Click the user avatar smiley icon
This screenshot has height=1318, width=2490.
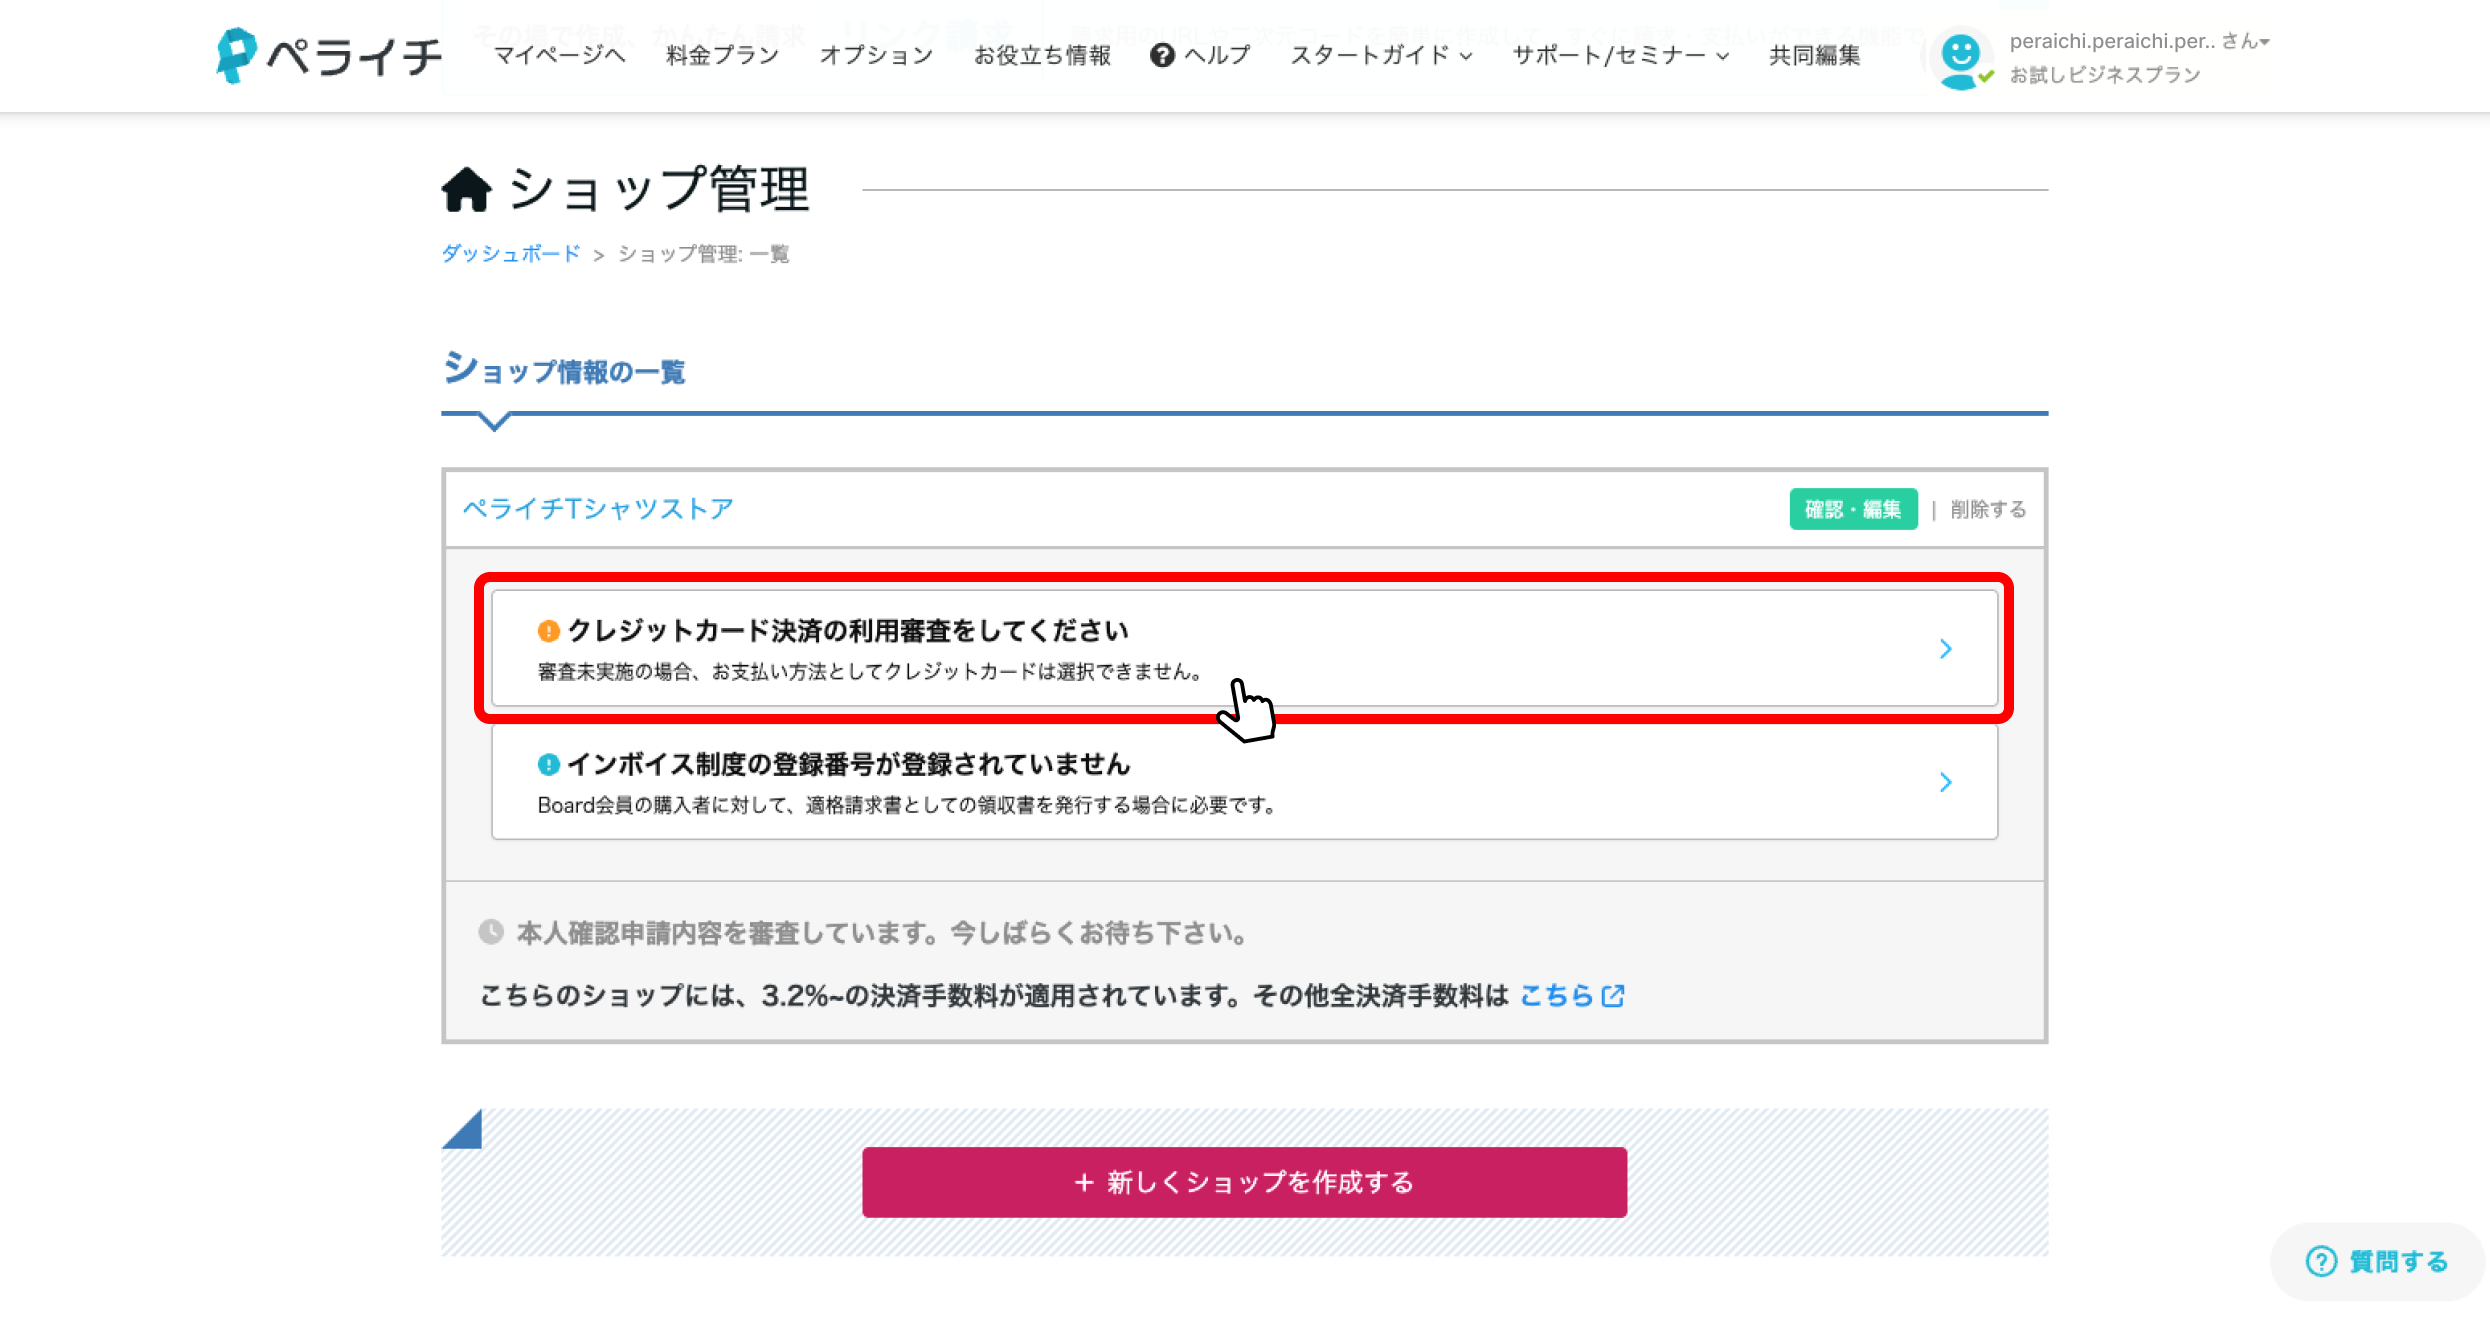[x=1960, y=58]
